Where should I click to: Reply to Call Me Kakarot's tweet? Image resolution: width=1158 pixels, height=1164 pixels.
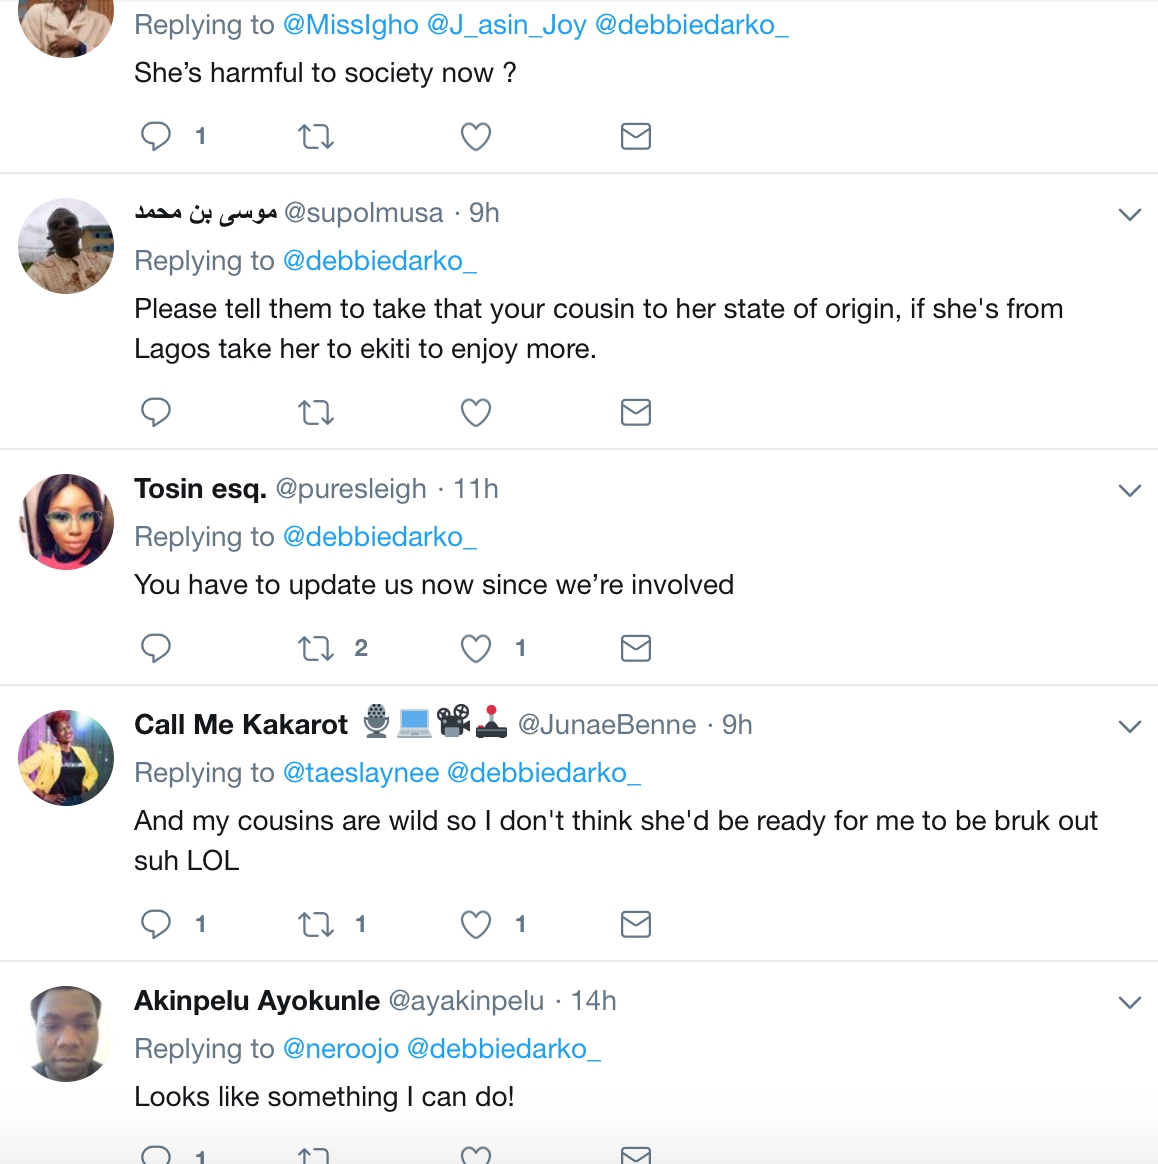[156, 924]
